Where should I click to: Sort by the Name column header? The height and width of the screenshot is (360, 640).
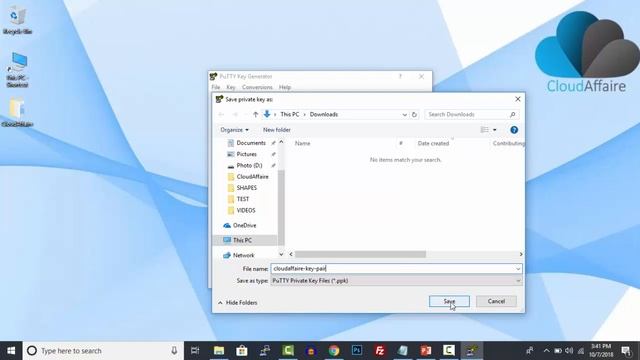[302, 143]
